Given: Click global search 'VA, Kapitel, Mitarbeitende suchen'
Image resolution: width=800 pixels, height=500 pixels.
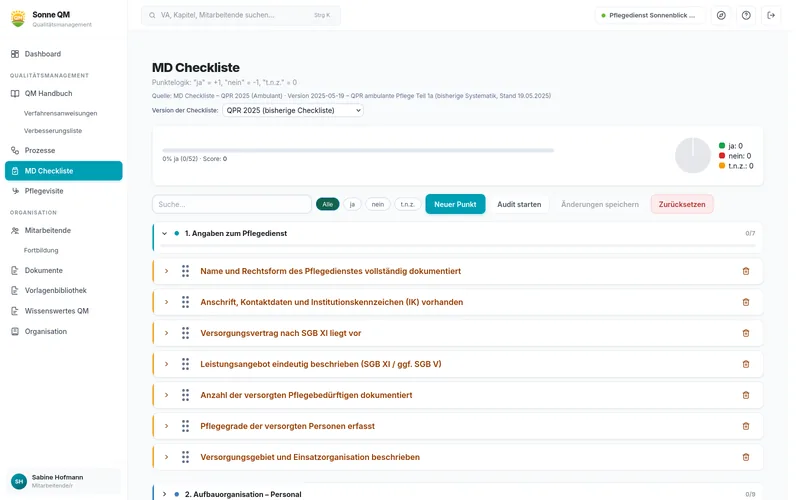Looking at the screenshot, I should tap(241, 15).
